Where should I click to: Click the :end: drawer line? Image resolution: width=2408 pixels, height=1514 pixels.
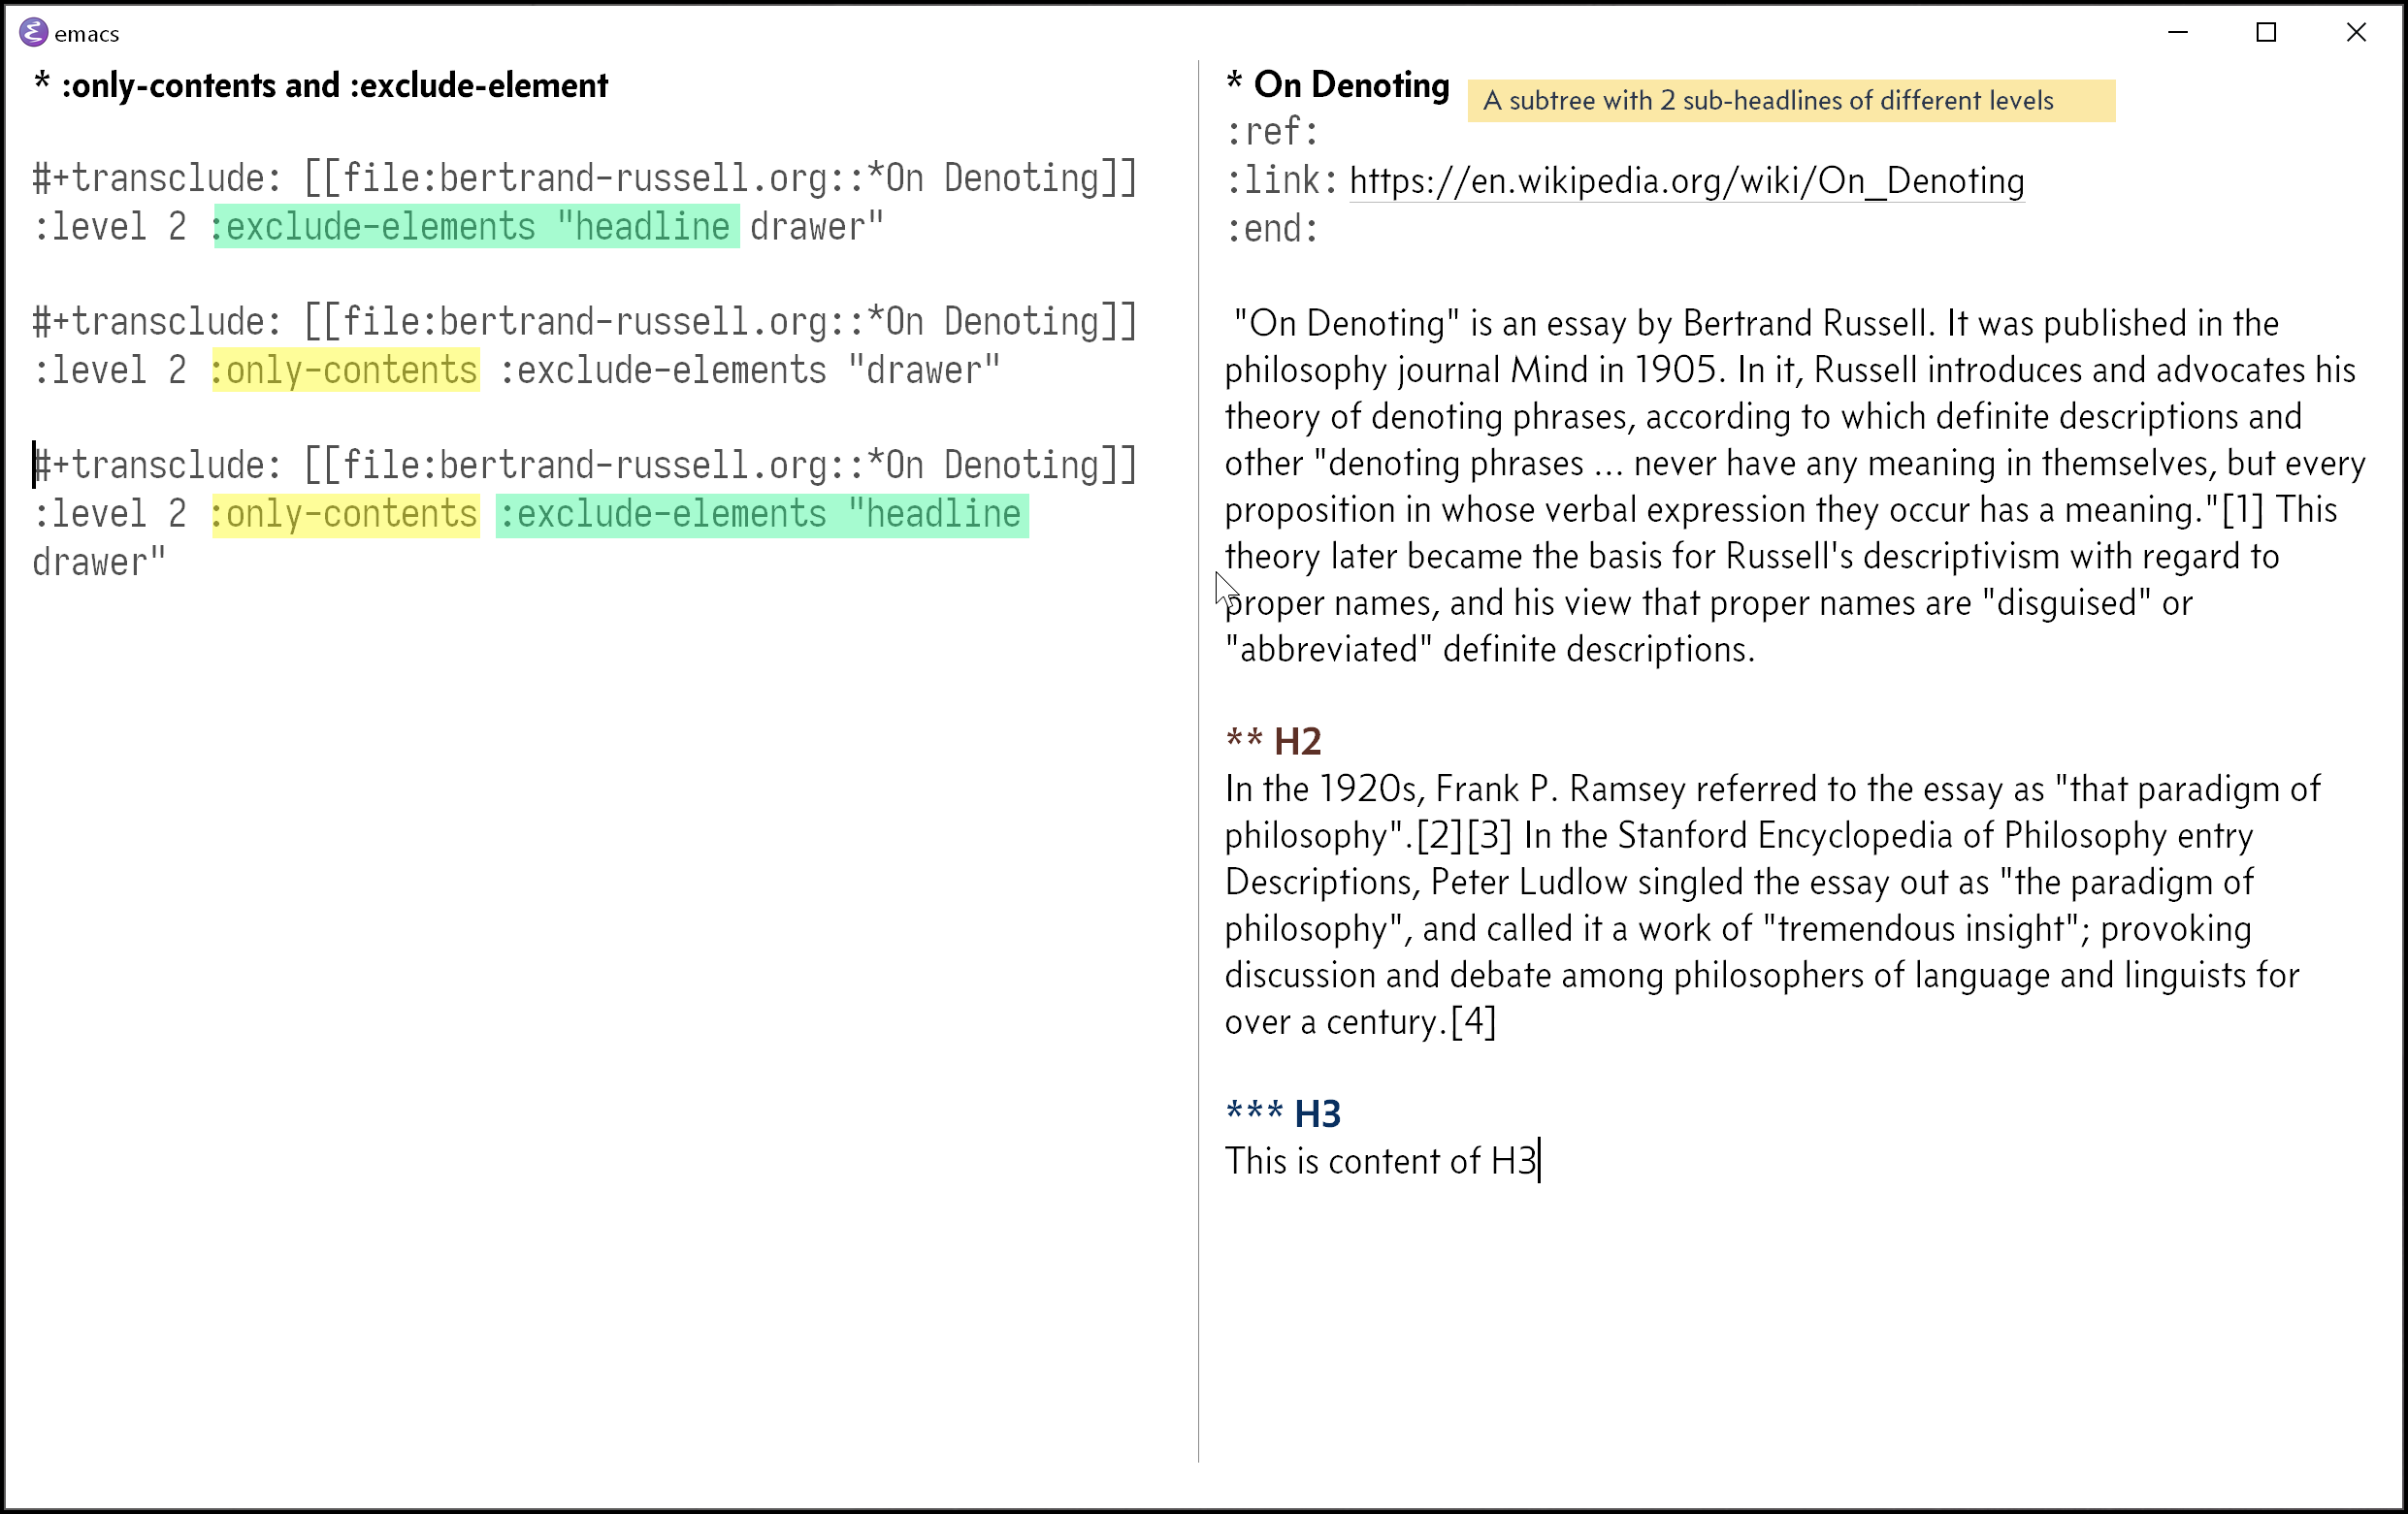pos(1271,229)
